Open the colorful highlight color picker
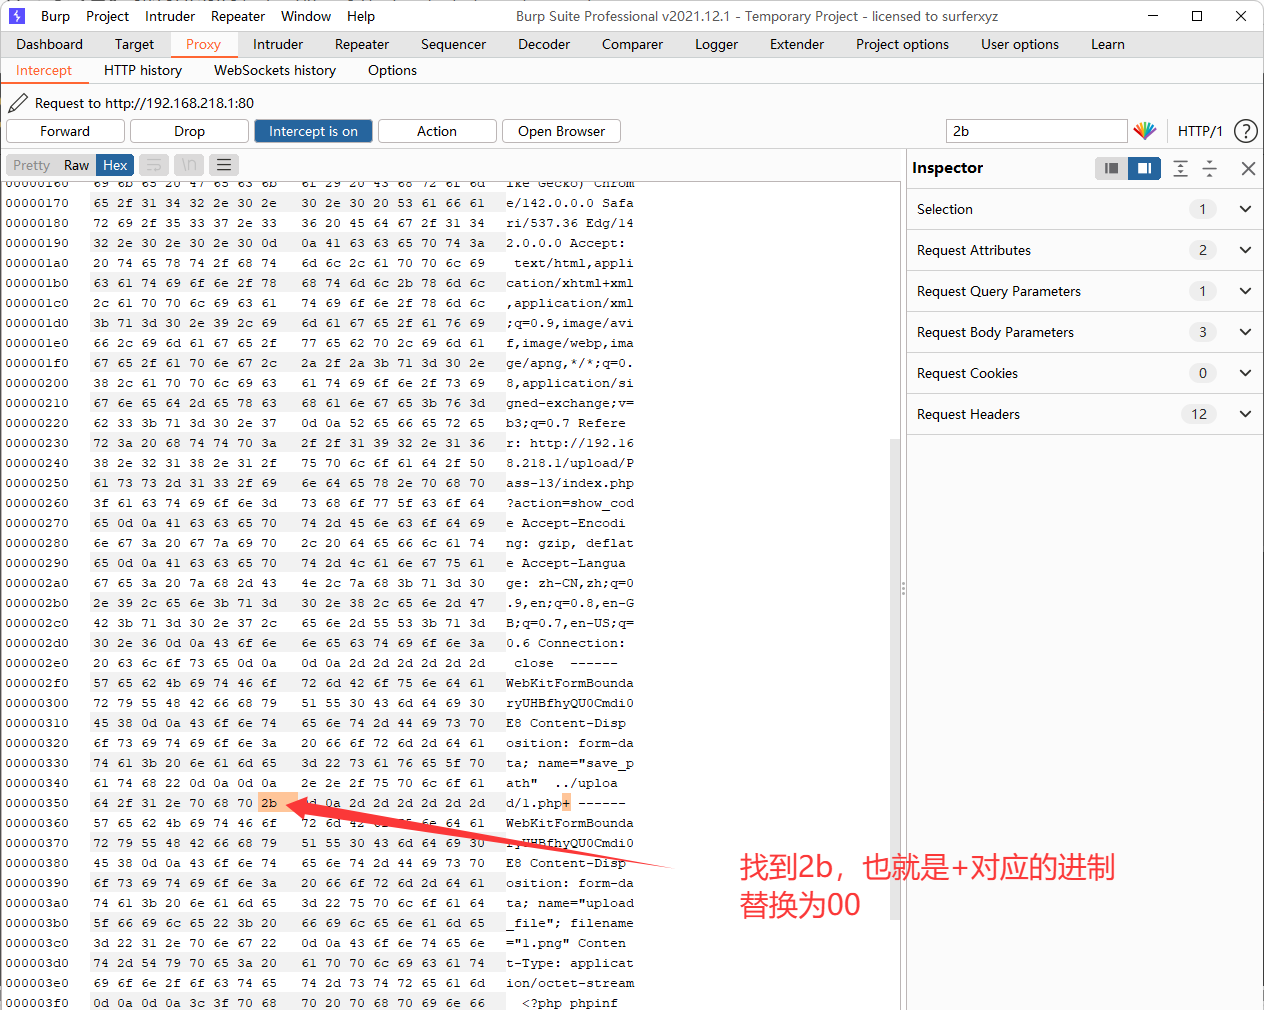Viewport: 1264px width, 1010px height. [x=1145, y=131]
